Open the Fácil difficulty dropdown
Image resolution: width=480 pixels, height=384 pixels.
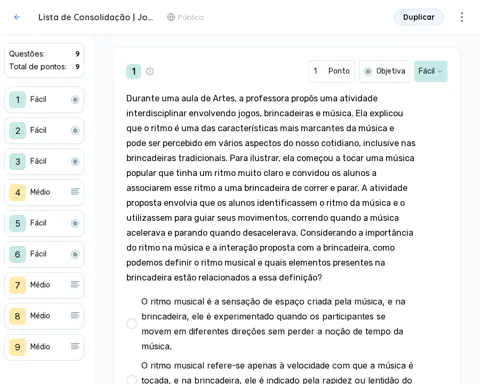(431, 71)
